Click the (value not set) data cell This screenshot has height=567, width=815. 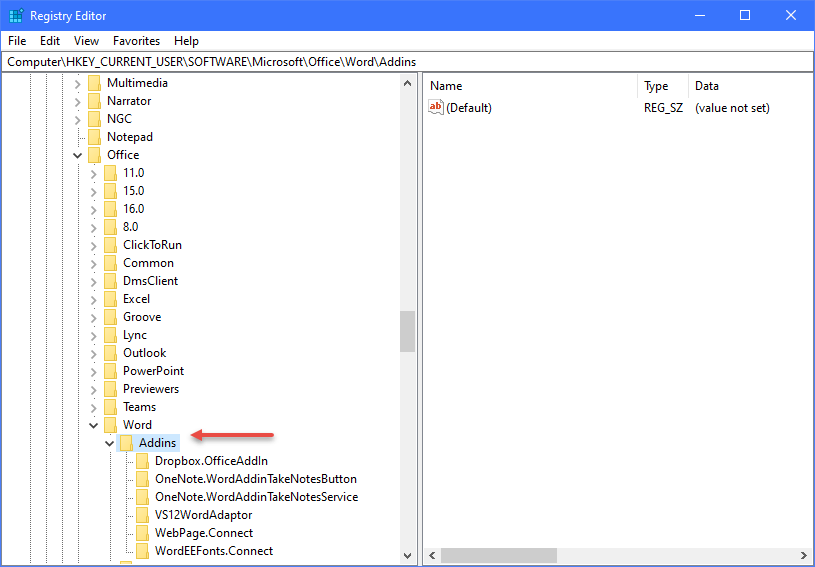click(732, 108)
